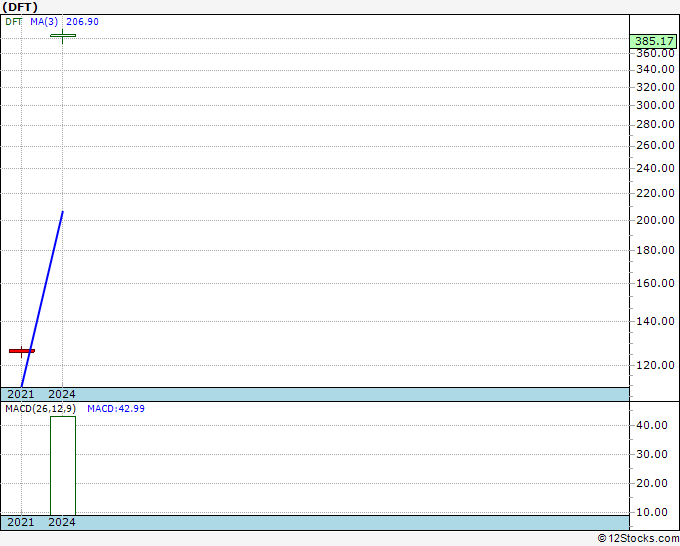Screen dimensions: 680x546
Task: Click 2021 on the price chart axis
Action: coord(21,394)
